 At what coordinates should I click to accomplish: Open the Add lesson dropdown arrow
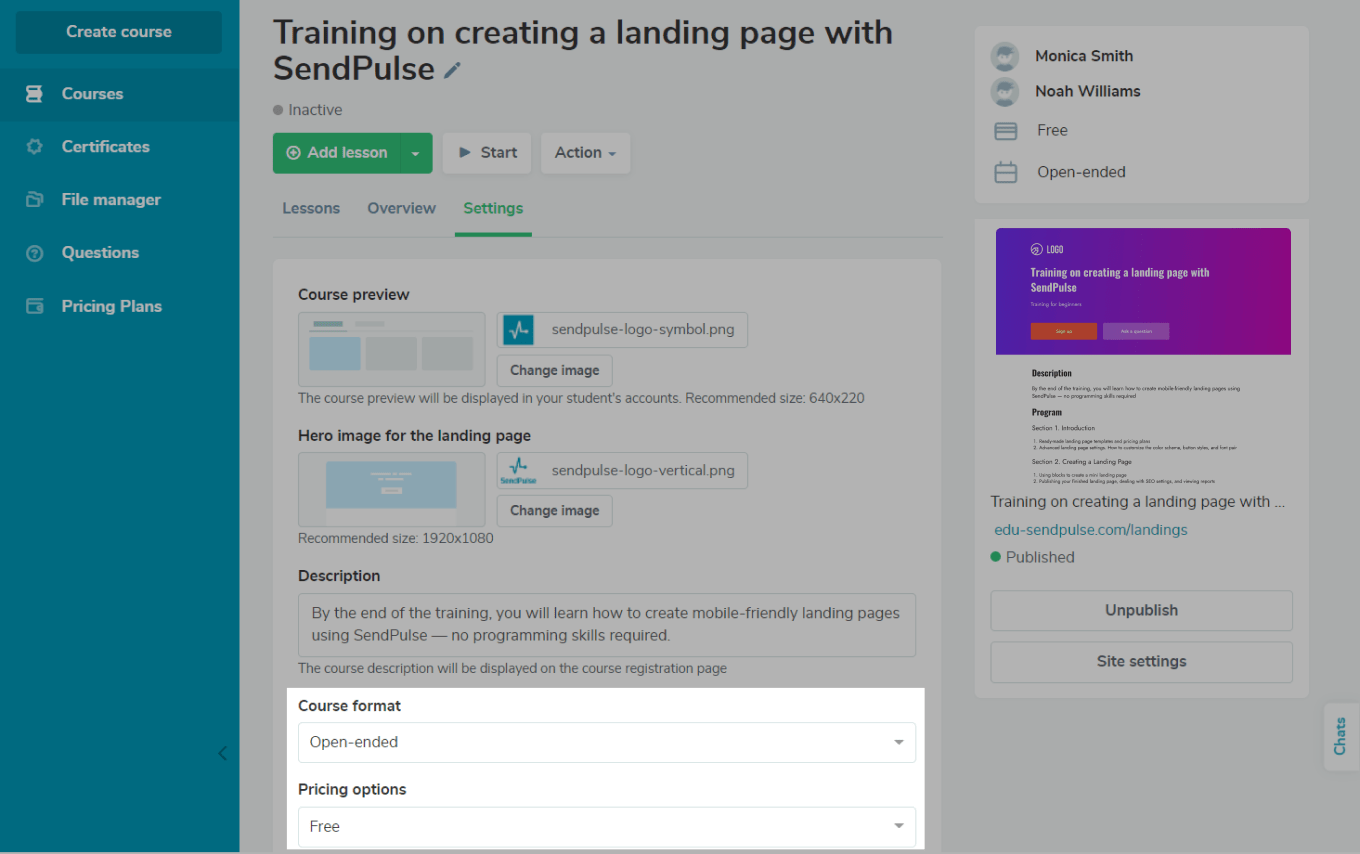coord(415,153)
